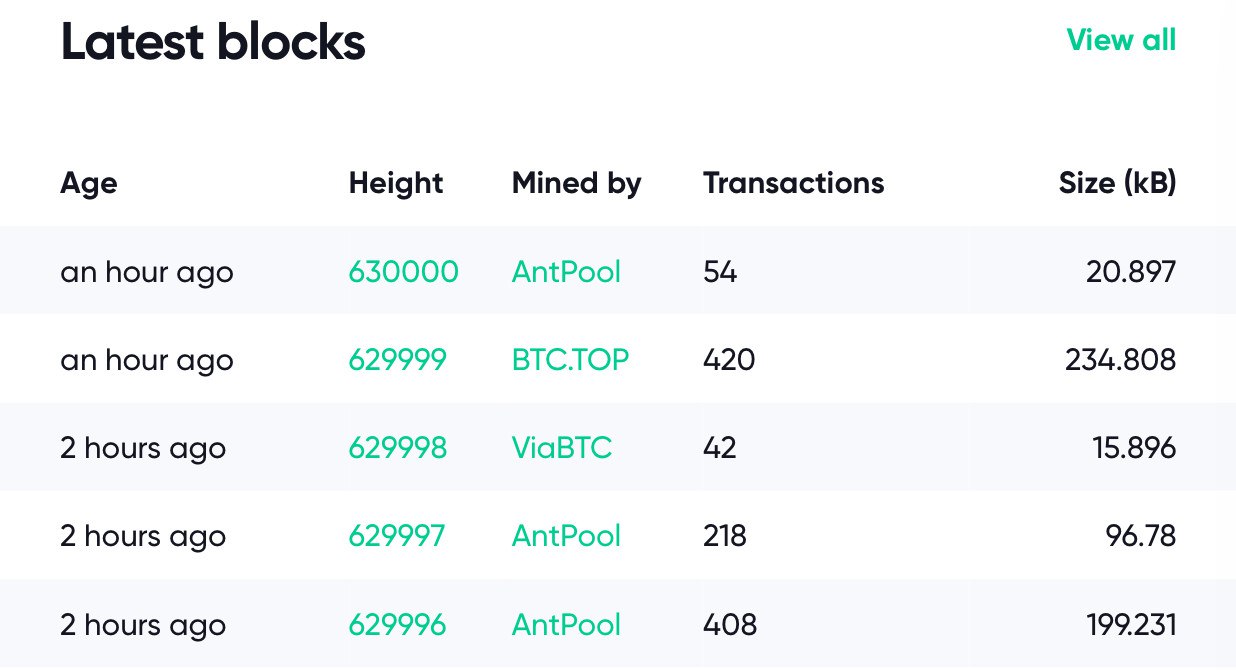Open AntPool miner for block 630000
This screenshot has width=1236, height=670.
tap(566, 272)
